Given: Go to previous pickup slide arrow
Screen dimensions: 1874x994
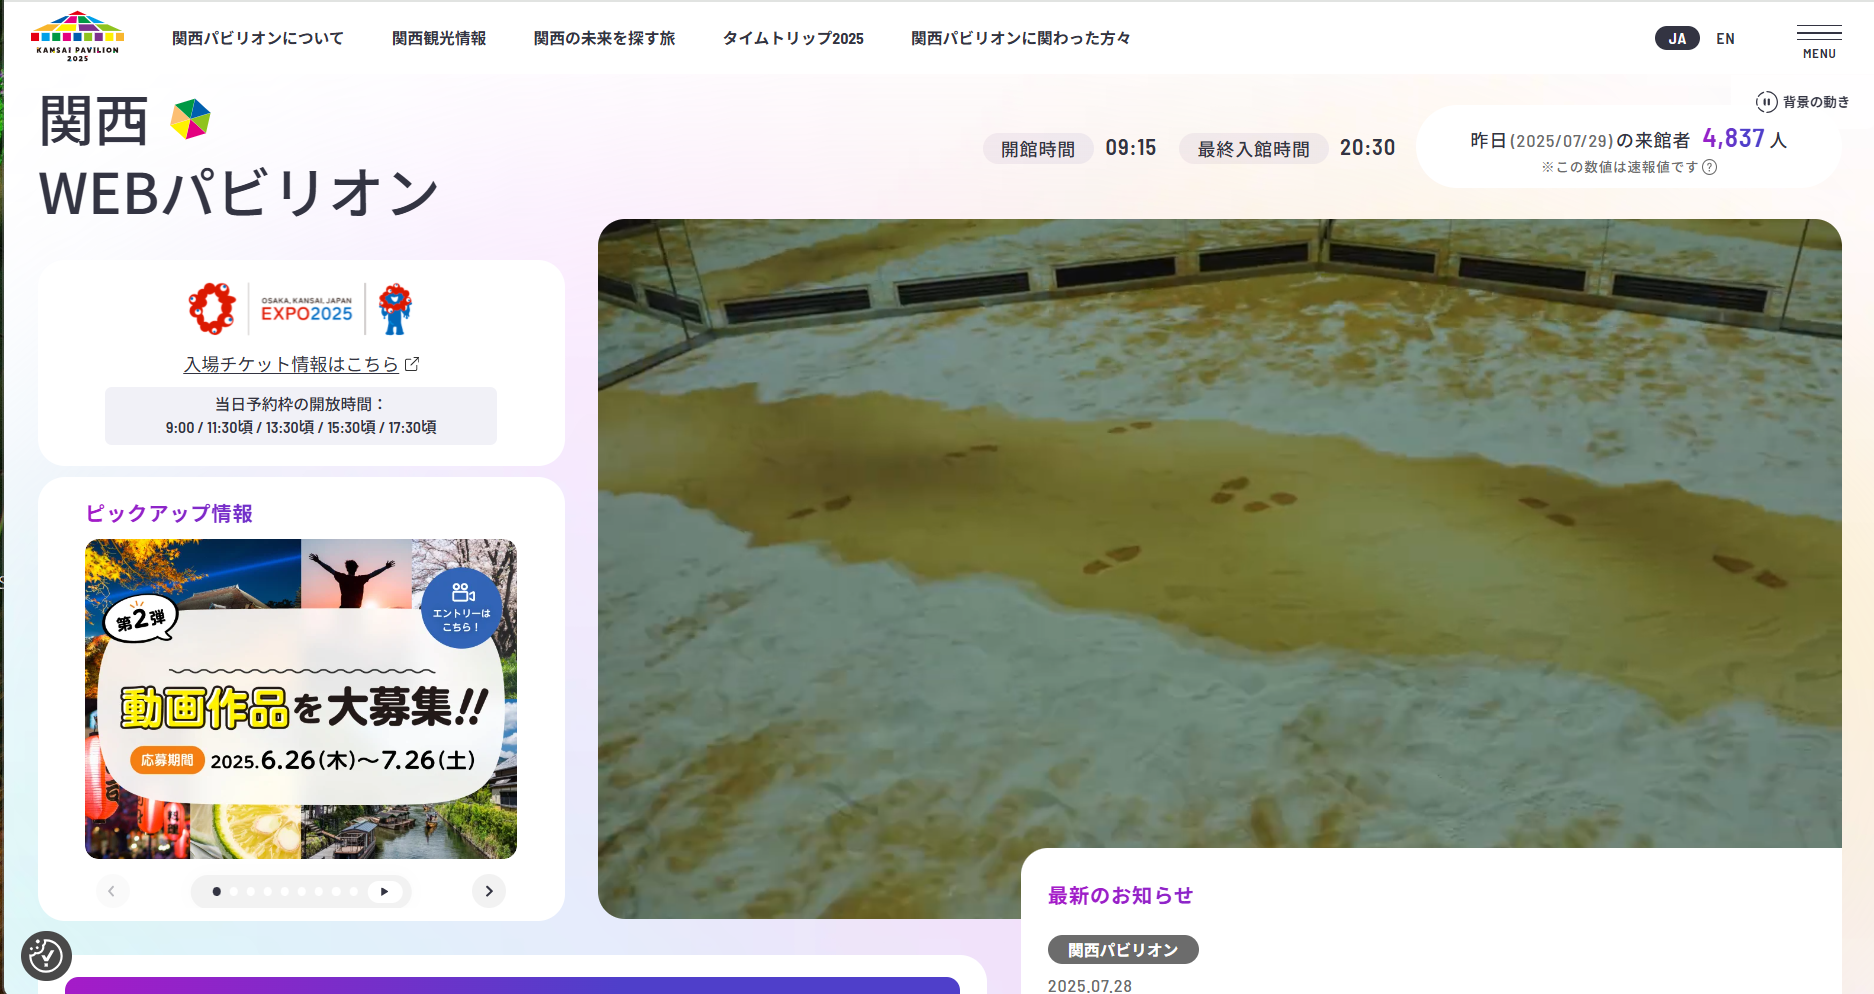Looking at the screenshot, I should click(x=112, y=891).
